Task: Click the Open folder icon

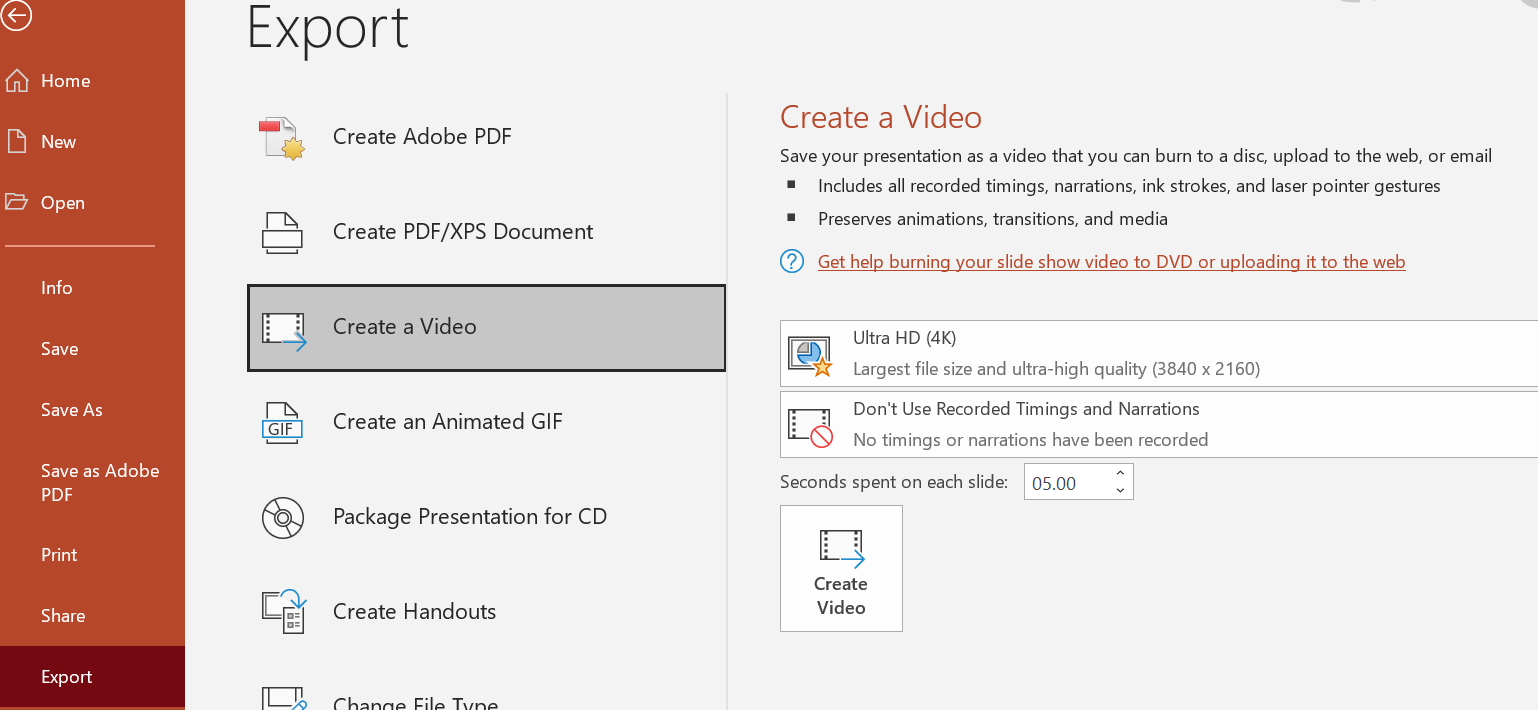Action: pos(16,202)
